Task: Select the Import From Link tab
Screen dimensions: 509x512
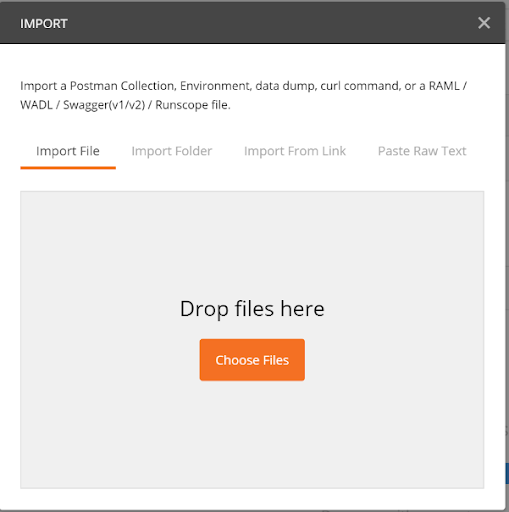Action: (295, 151)
